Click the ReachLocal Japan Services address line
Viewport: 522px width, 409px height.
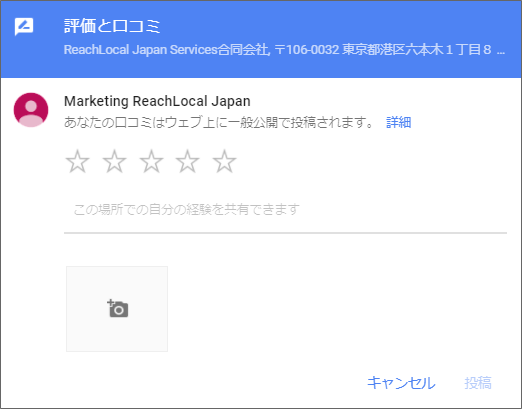point(284,50)
